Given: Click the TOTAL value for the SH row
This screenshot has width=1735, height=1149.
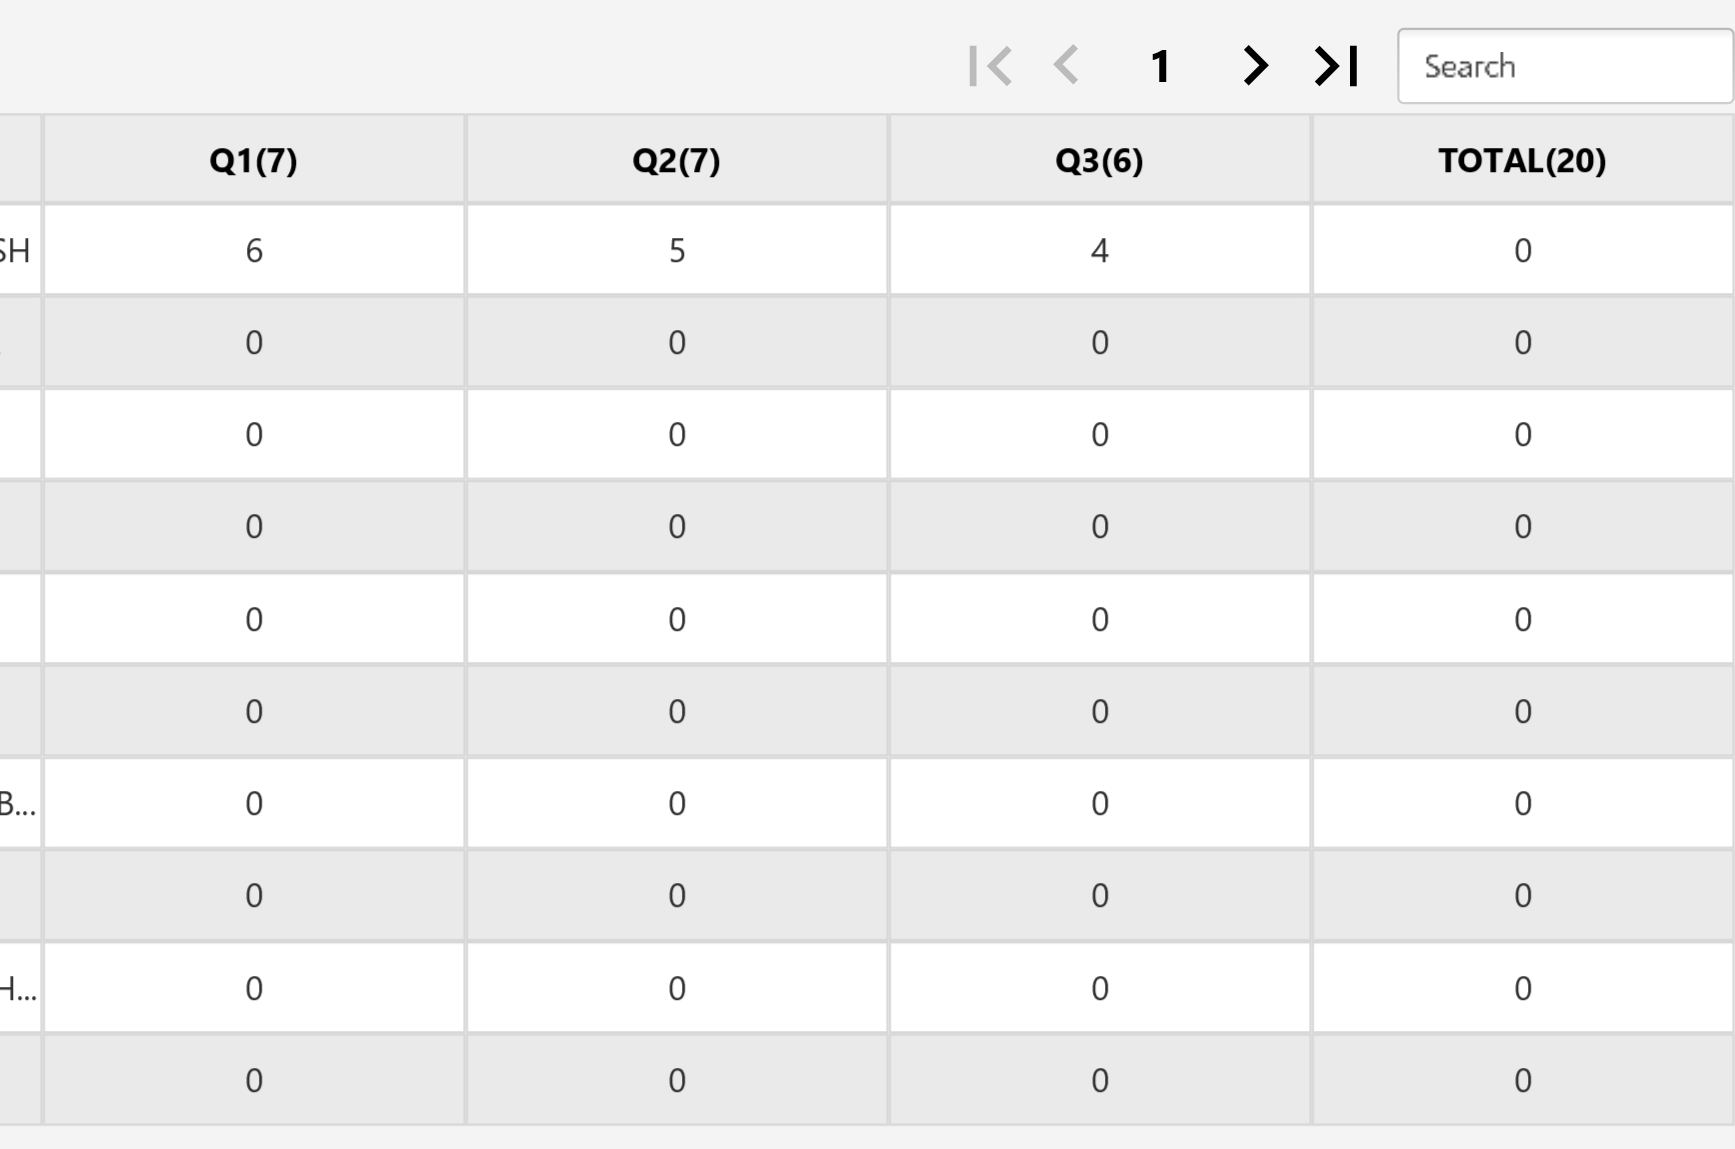Looking at the screenshot, I should pos(1522,251).
